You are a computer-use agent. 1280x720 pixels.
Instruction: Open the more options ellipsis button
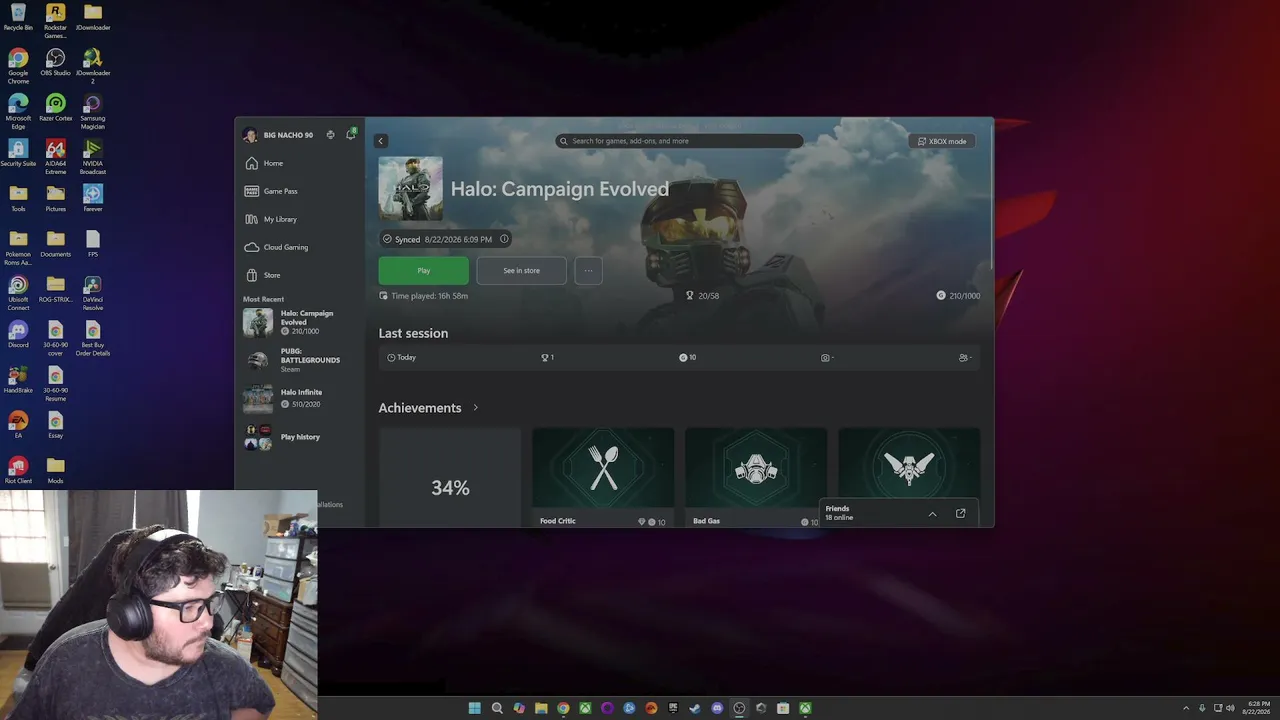click(x=588, y=270)
